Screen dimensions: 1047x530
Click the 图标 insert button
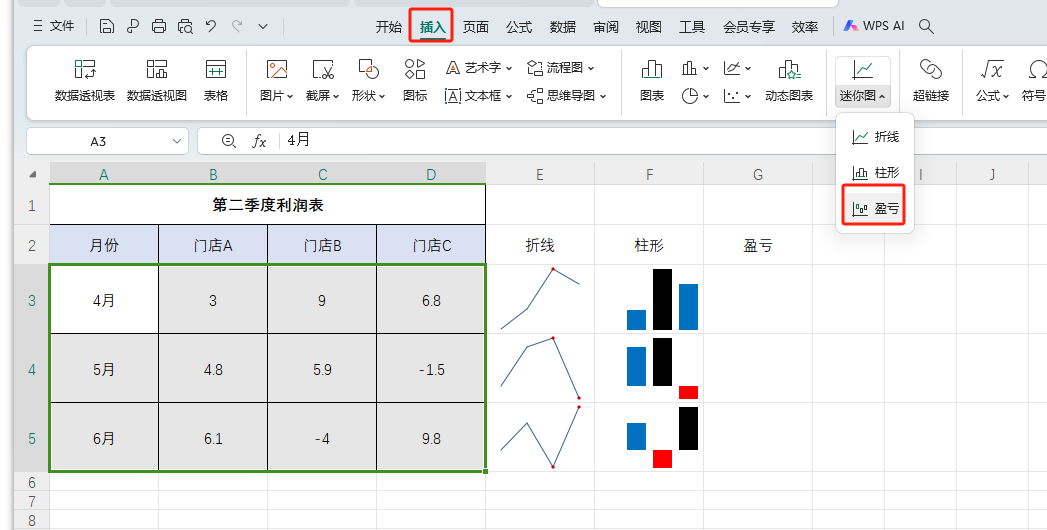click(415, 80)
